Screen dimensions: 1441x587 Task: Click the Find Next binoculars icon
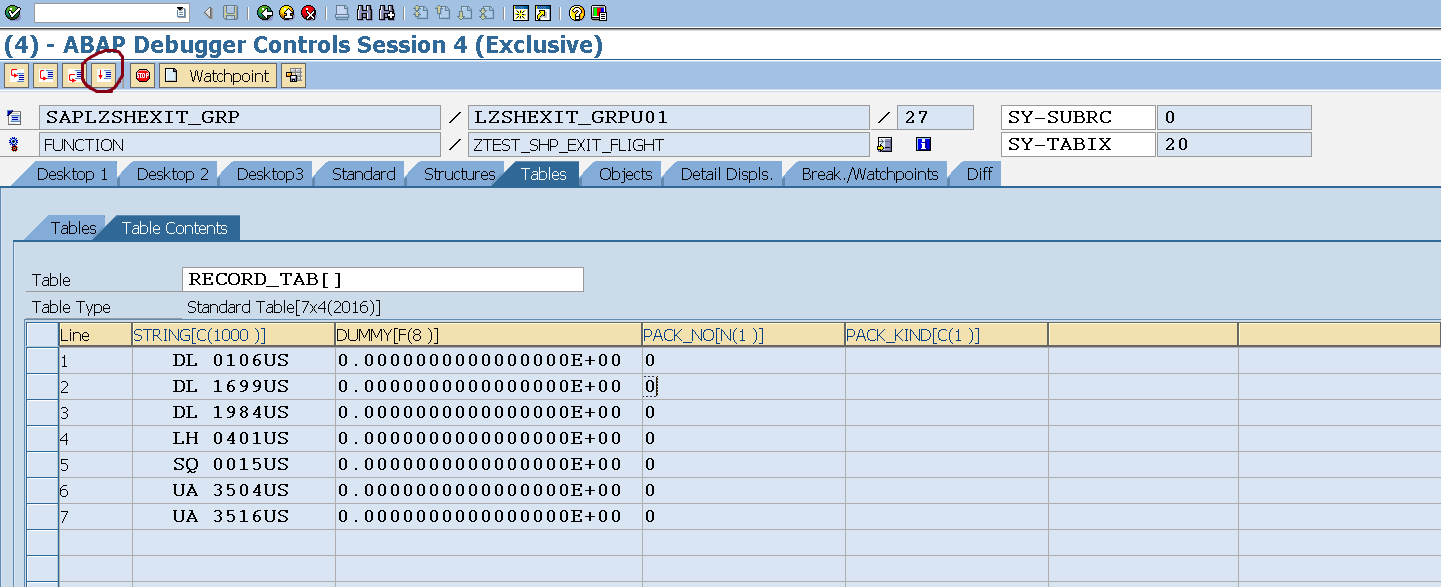click(386, 13)
